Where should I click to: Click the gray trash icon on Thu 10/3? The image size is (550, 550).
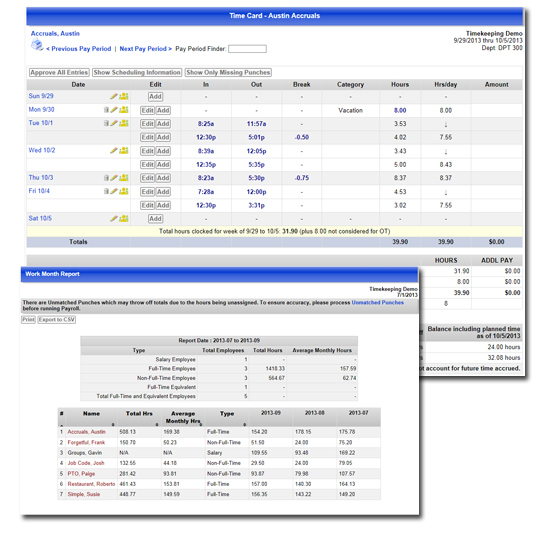coord(106,178)
